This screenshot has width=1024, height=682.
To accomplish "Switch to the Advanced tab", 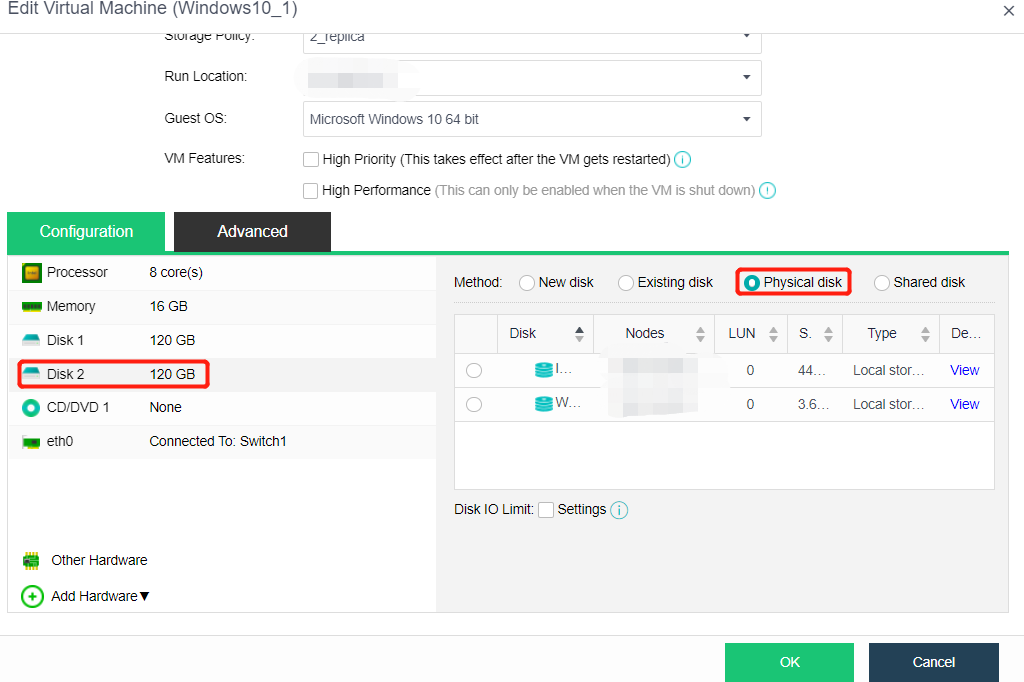I will (252, 231).
